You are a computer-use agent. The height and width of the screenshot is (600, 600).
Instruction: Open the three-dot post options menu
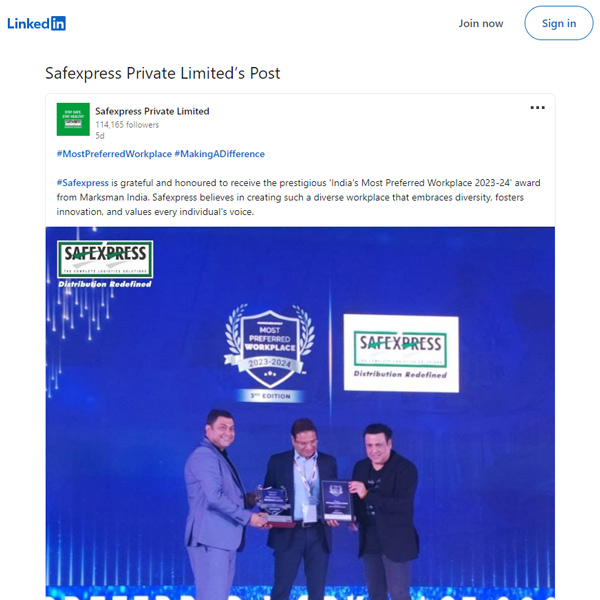(537, 108)
